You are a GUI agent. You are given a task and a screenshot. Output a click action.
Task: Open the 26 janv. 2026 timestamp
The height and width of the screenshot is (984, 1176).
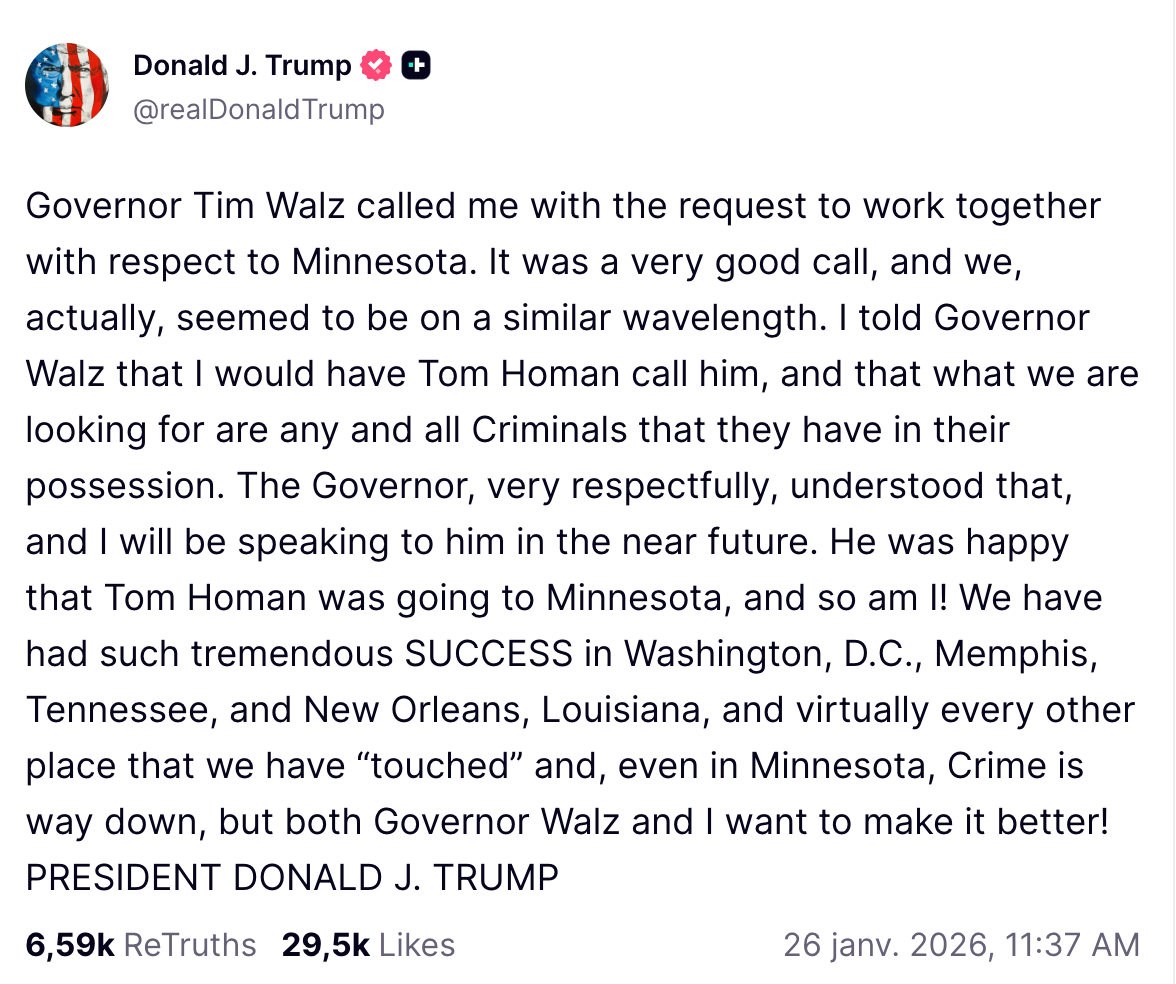pos(960,945)
